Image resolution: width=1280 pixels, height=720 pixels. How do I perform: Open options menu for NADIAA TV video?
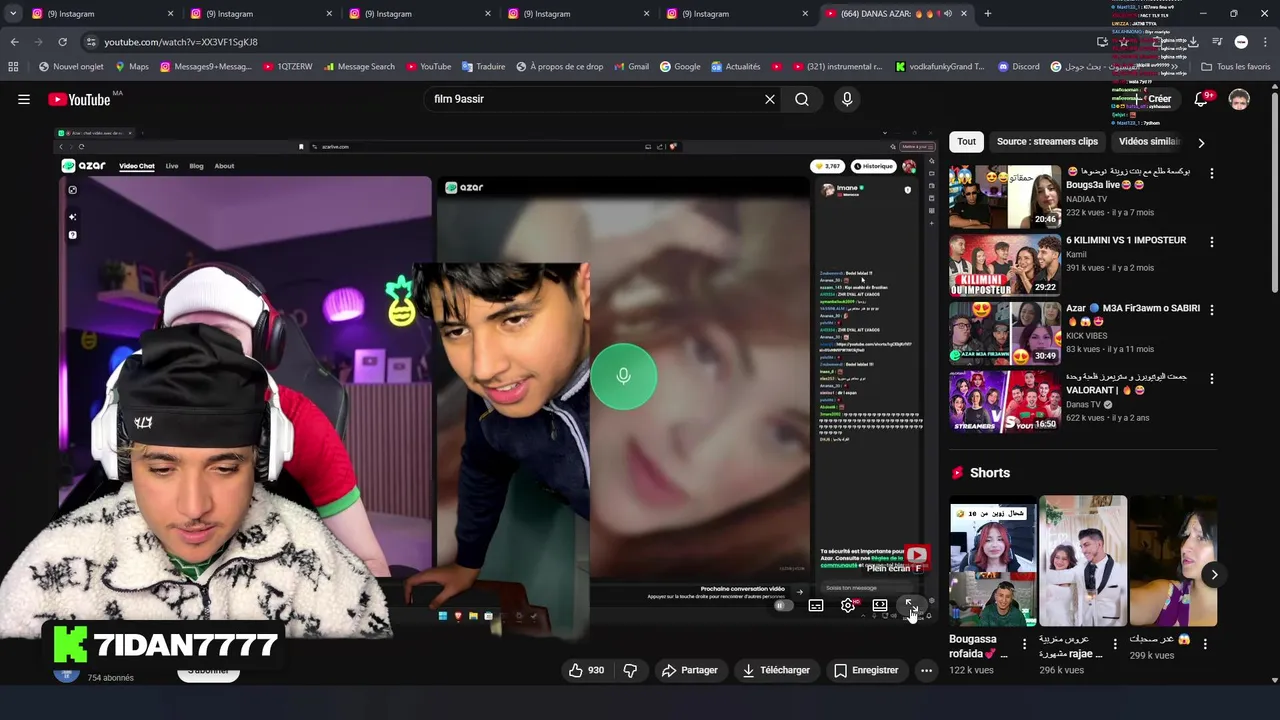point(1212,173)
